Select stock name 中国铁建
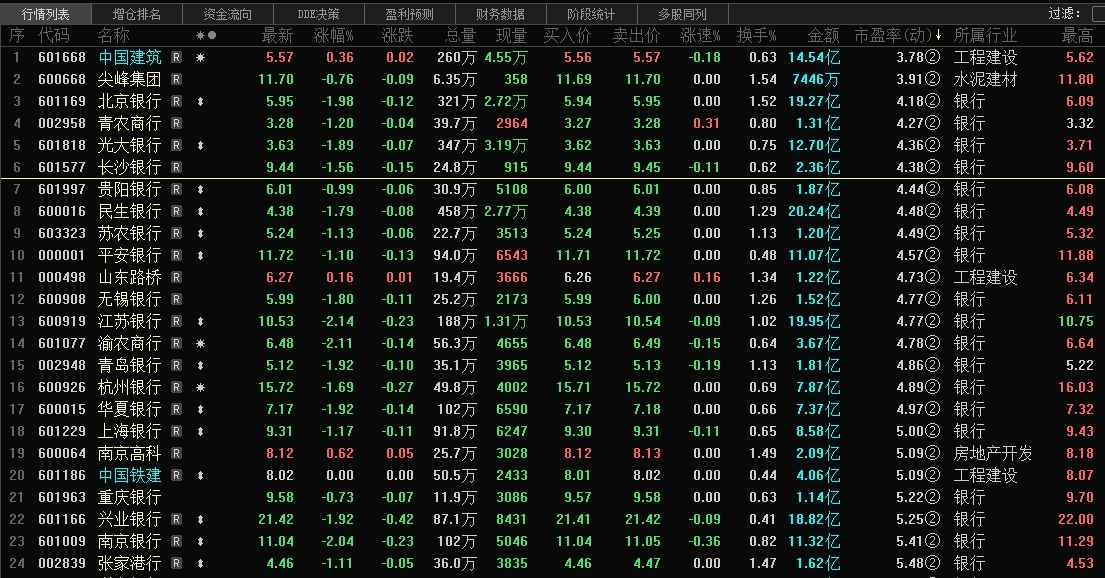 click(x=130, y=476)
